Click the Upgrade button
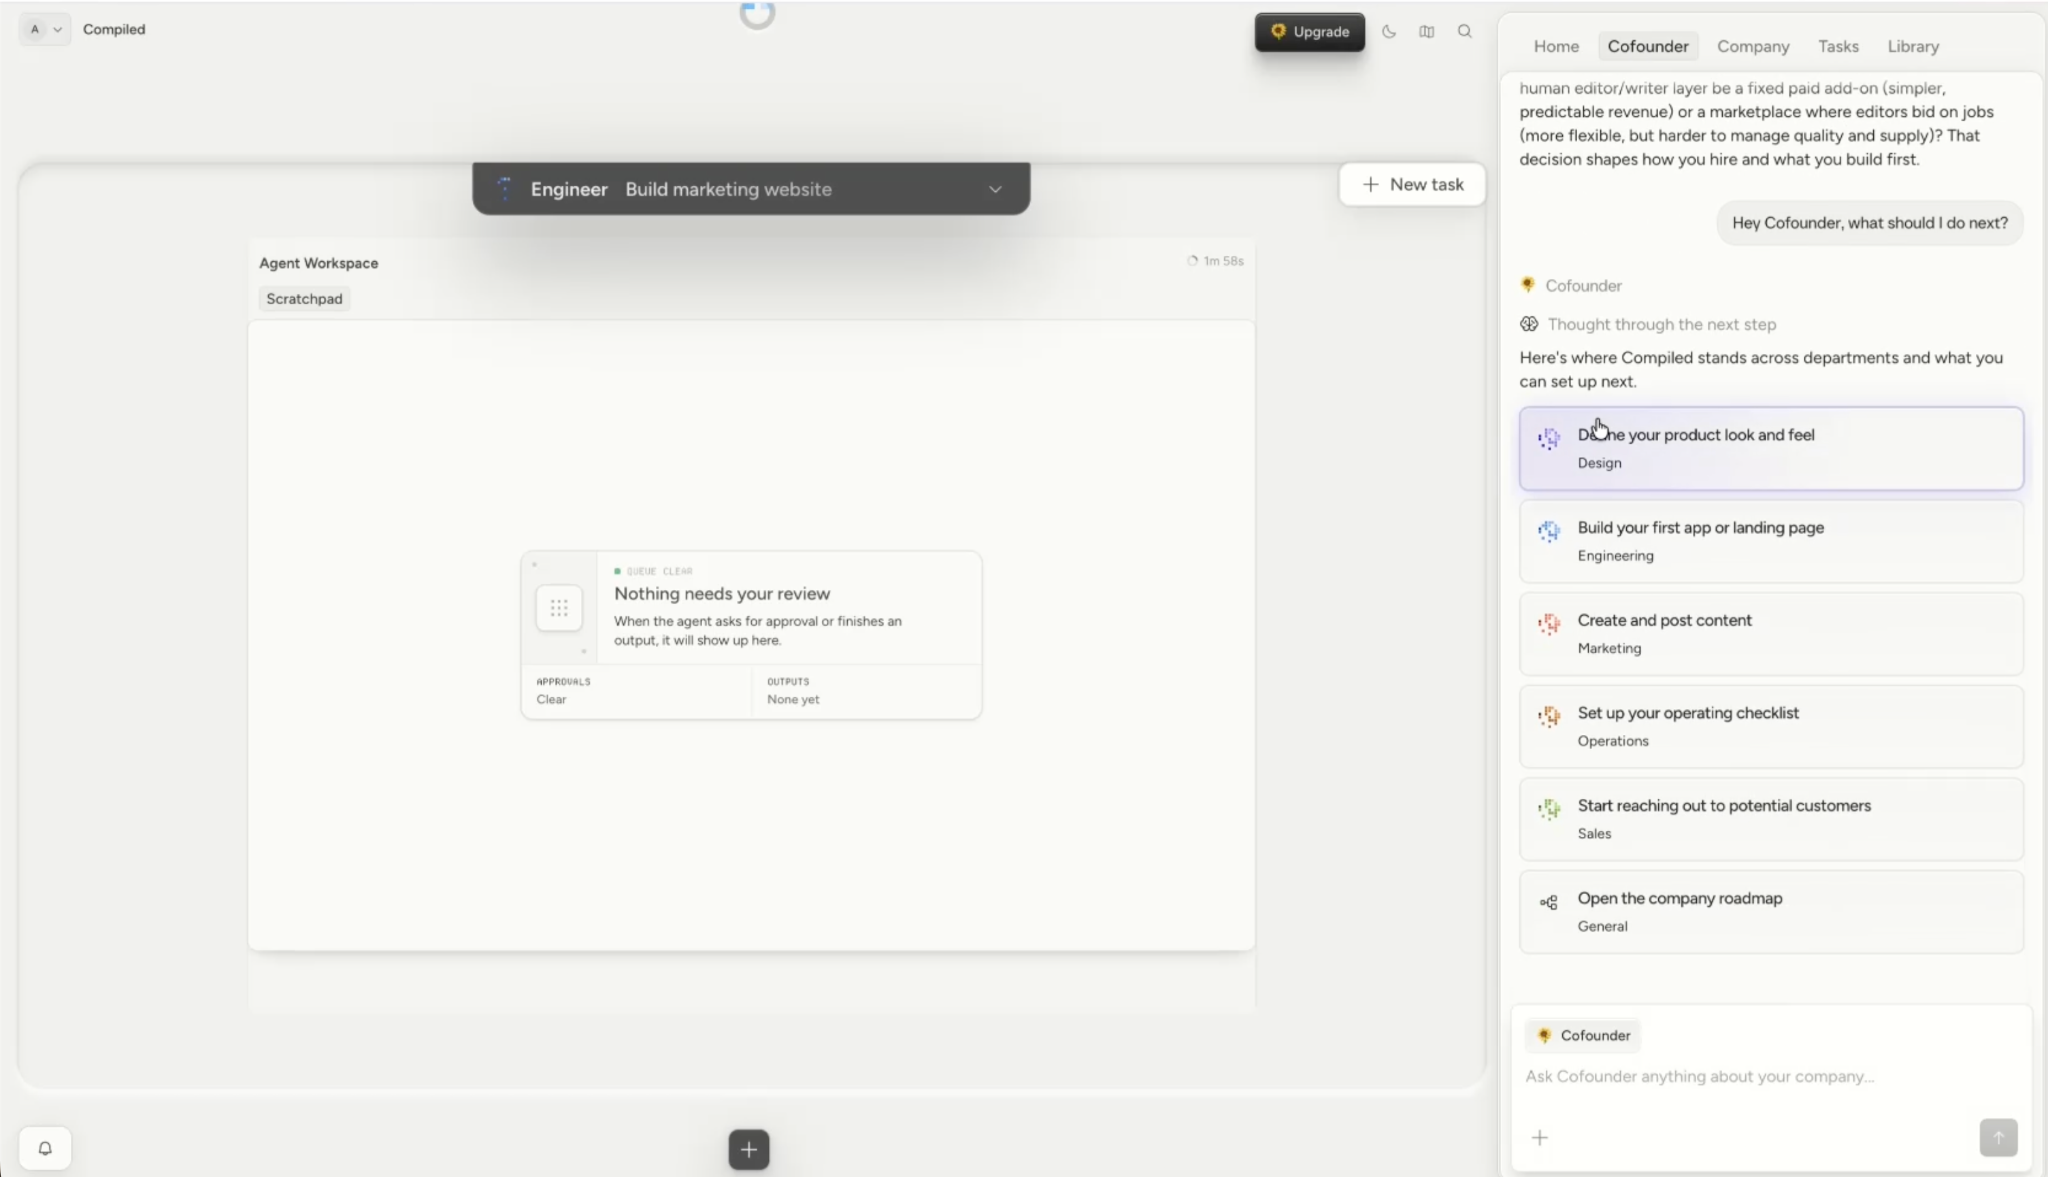 click(1310, 32)
